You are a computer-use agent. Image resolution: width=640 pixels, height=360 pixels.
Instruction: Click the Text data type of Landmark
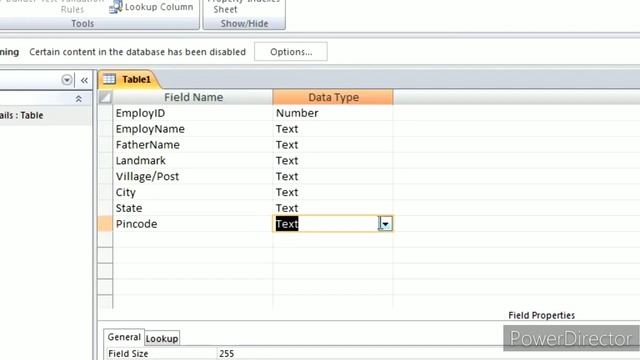click(333, 160)
